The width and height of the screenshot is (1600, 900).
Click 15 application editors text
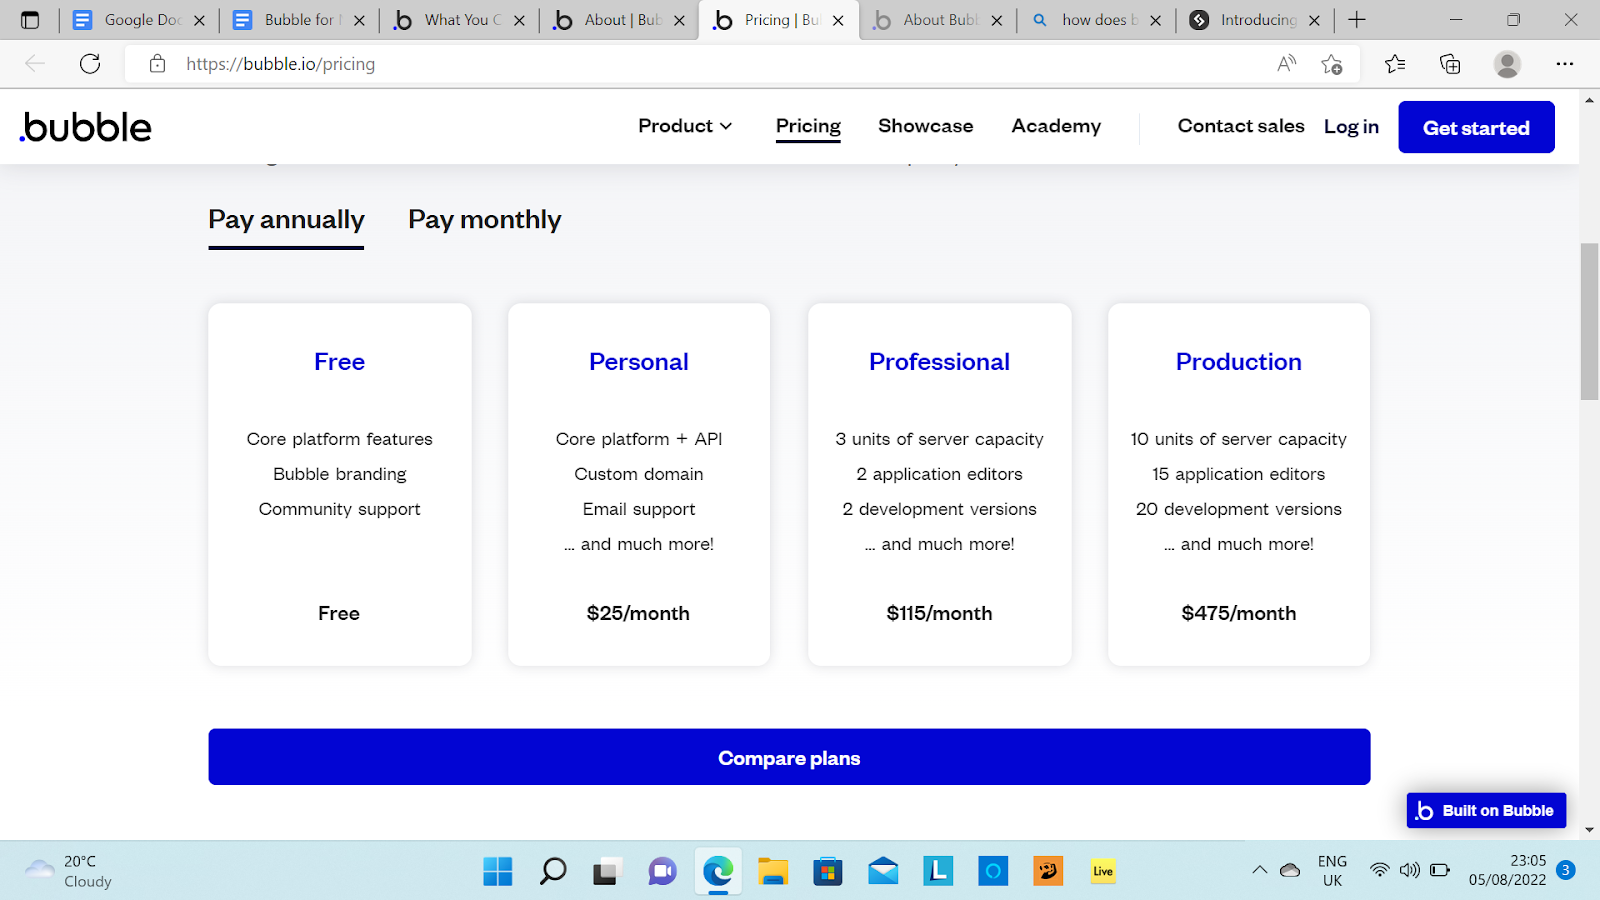coord(1238,474)
